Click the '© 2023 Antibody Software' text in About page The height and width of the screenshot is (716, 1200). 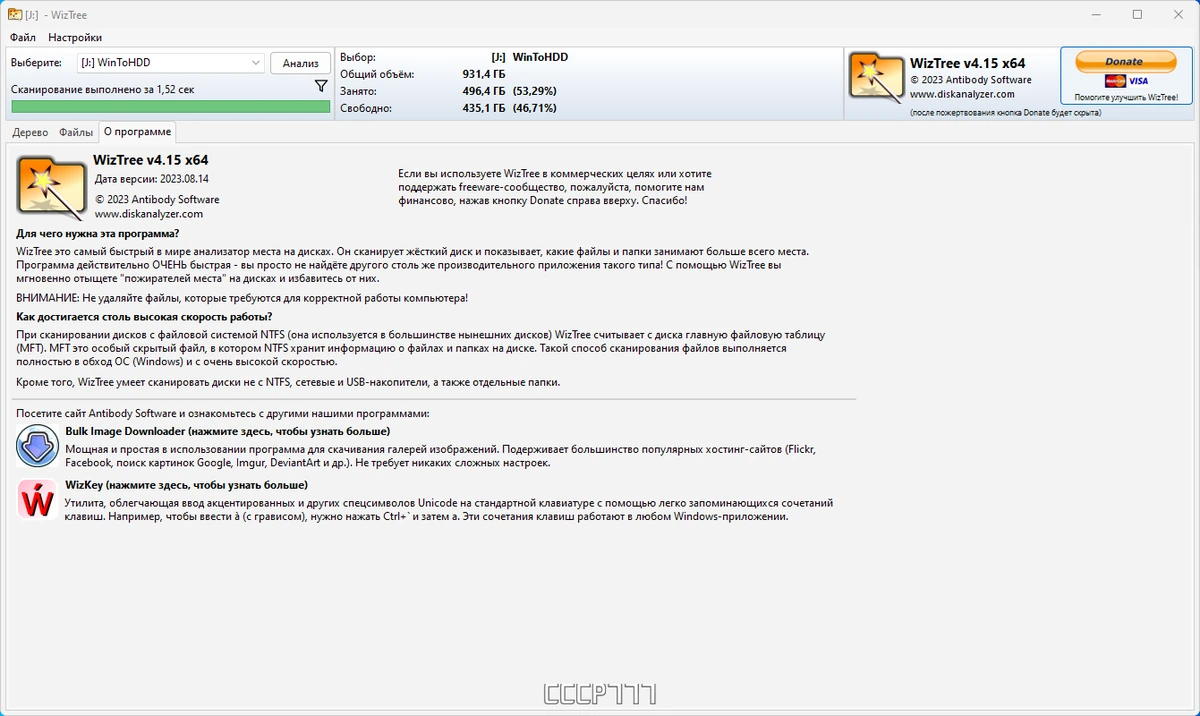157,199
